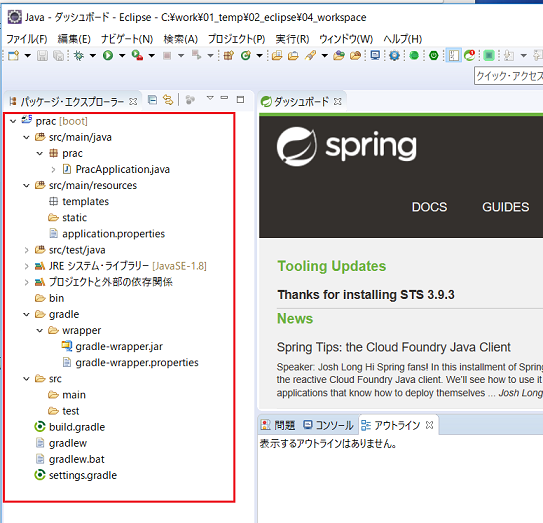Click the blue gear toolbar icon
Image resolution: width=543 pixels, height=523 pixels.
[394, 55]
